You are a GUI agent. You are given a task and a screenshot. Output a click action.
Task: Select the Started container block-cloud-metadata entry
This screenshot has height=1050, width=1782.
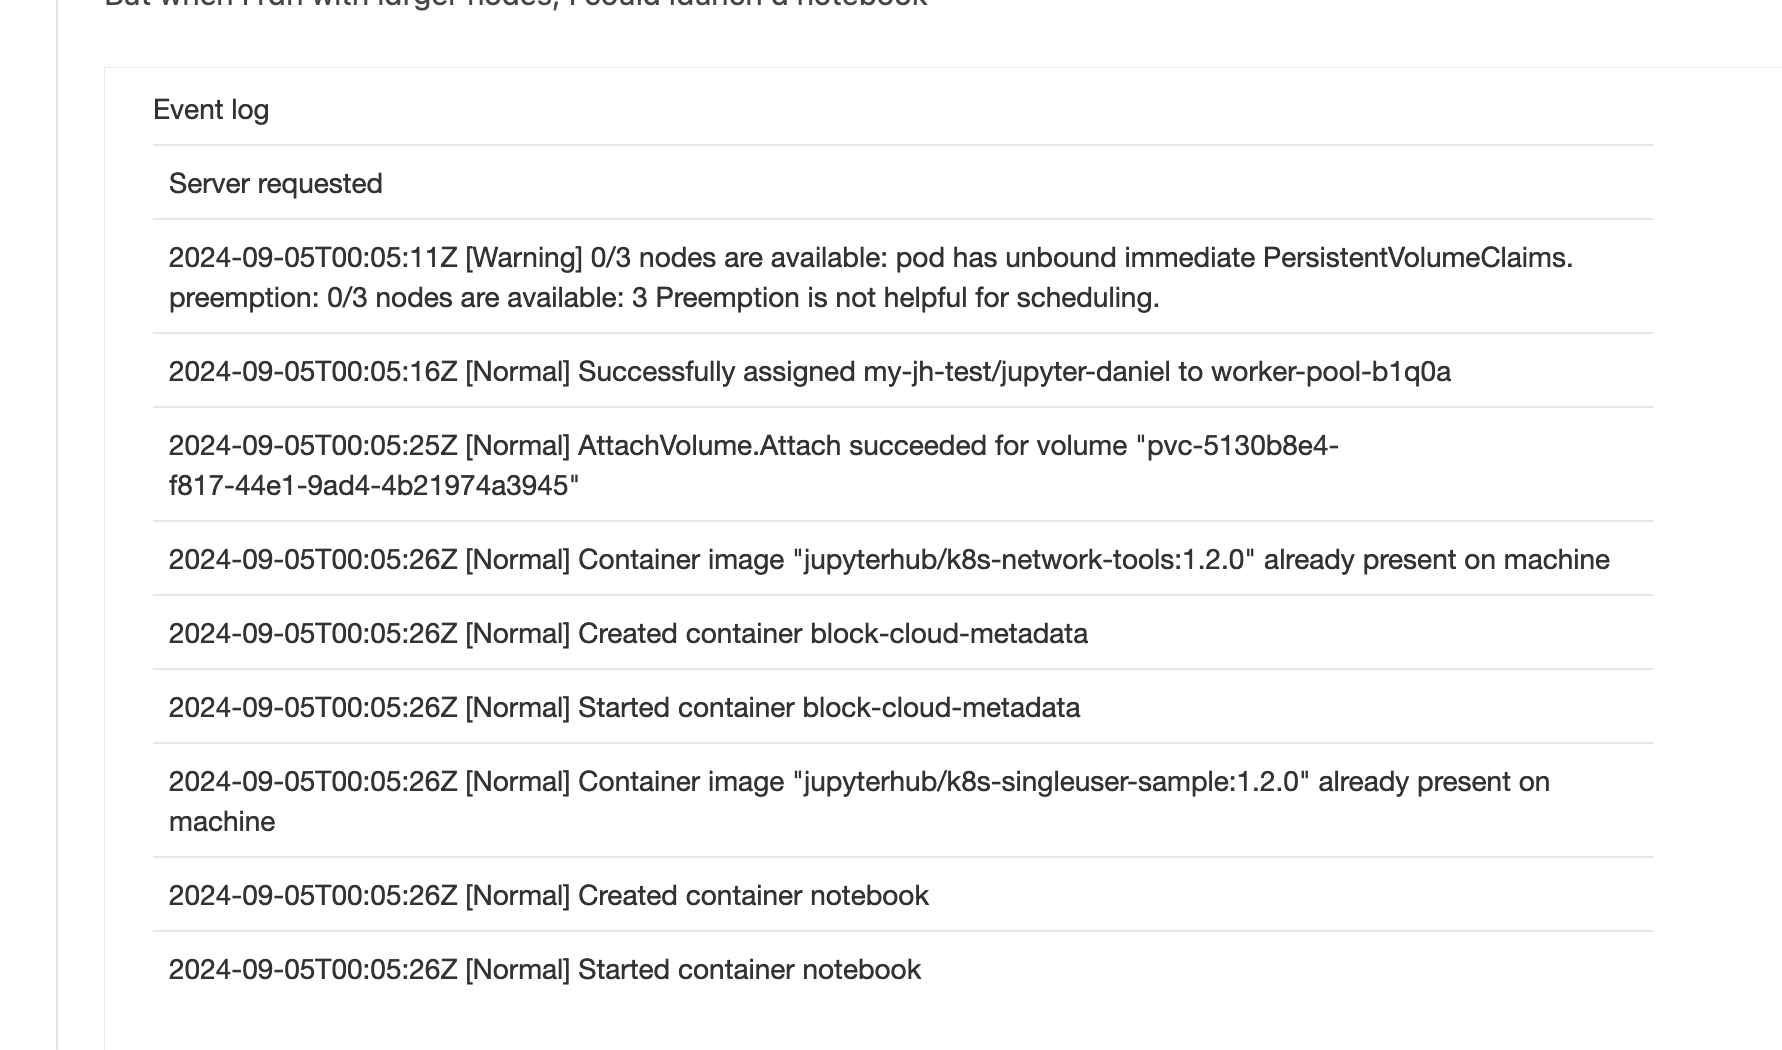point(828,708)
